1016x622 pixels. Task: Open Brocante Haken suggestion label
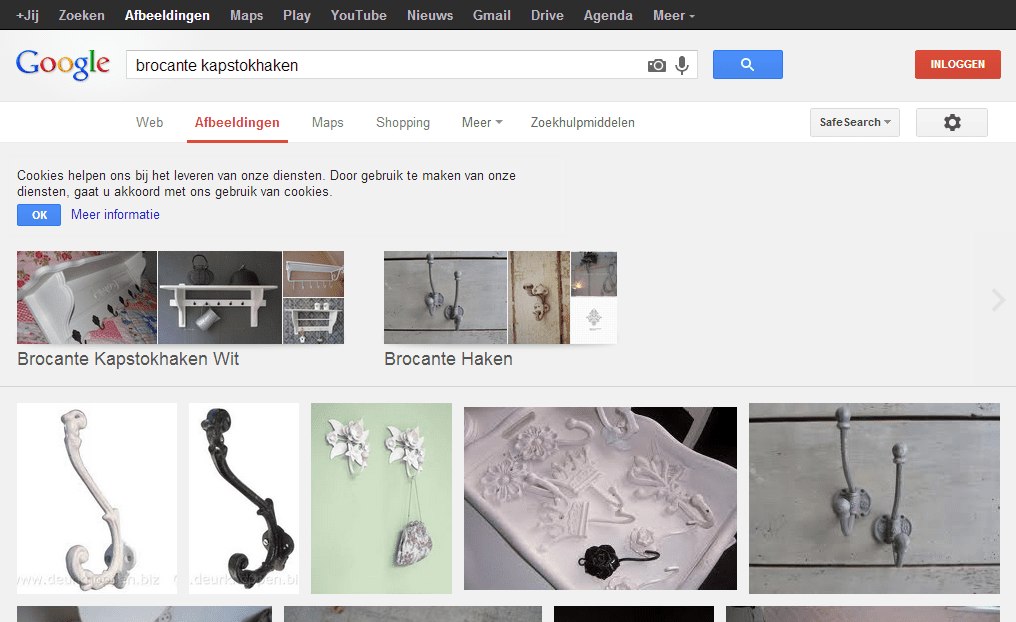(x=448, y=359)
